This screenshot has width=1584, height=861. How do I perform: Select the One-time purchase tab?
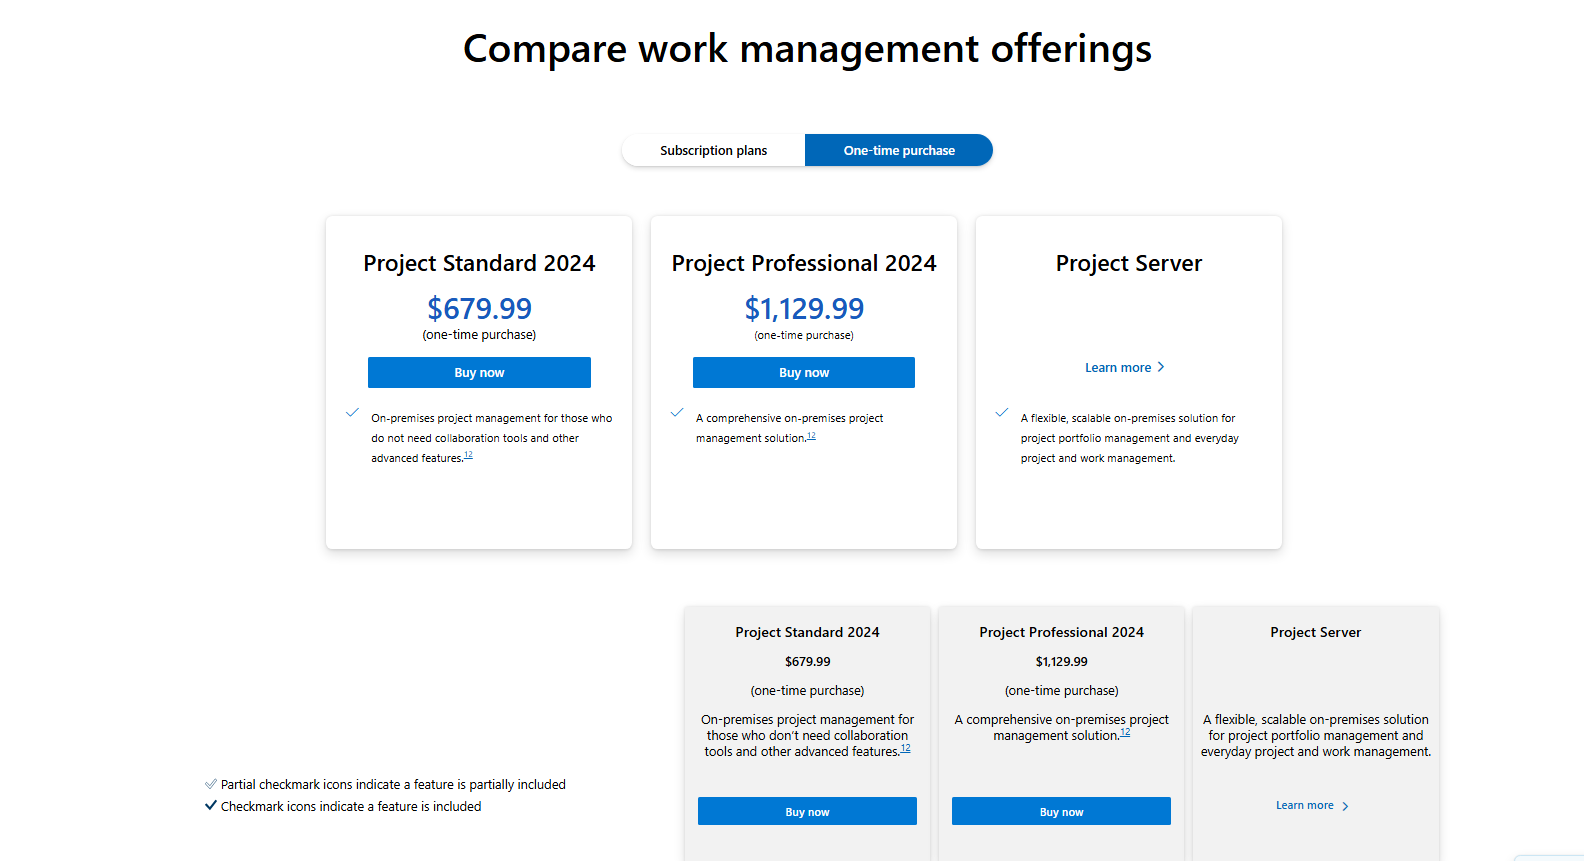tap(899, 150)
